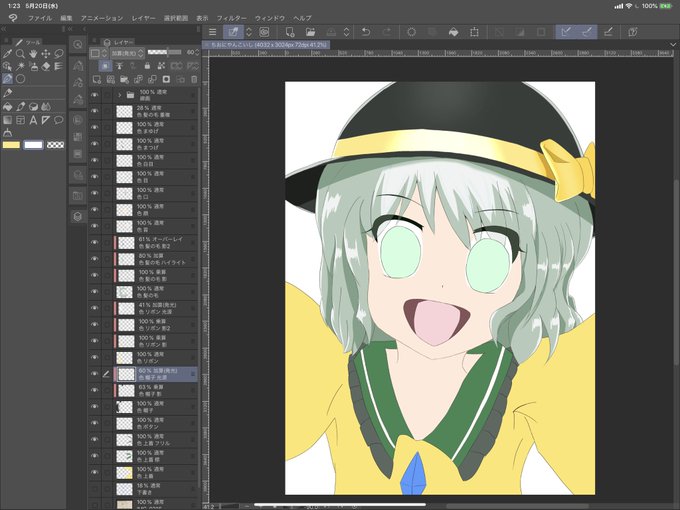Click the New raster layer icon

97,79
